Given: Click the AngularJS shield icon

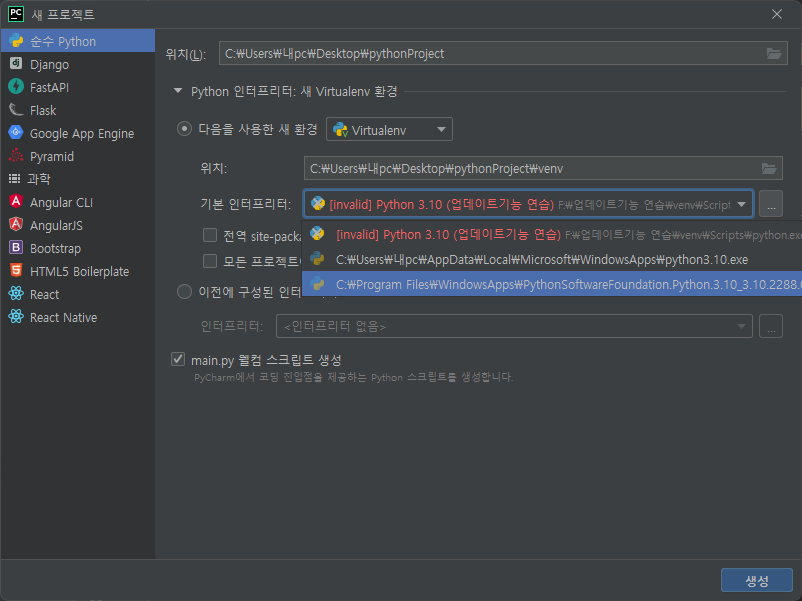Looking at the screenshot, I should [x=16, y=225].
